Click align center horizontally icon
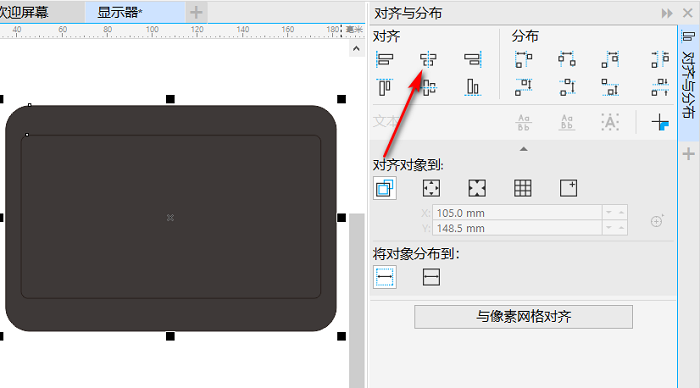 (428, 59)
